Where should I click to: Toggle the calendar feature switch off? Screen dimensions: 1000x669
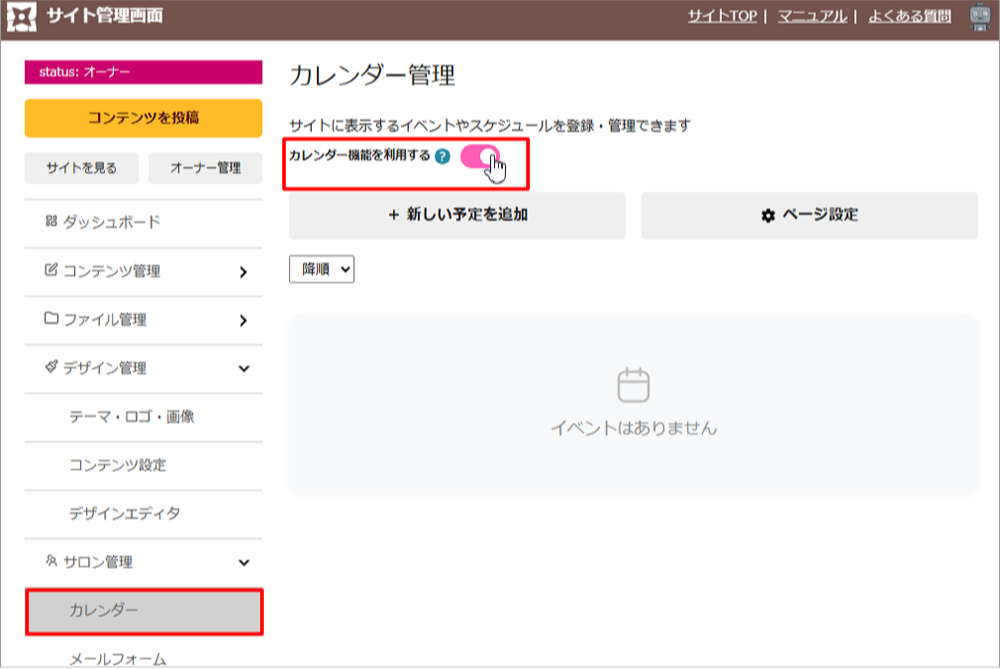tap(480, 157)
